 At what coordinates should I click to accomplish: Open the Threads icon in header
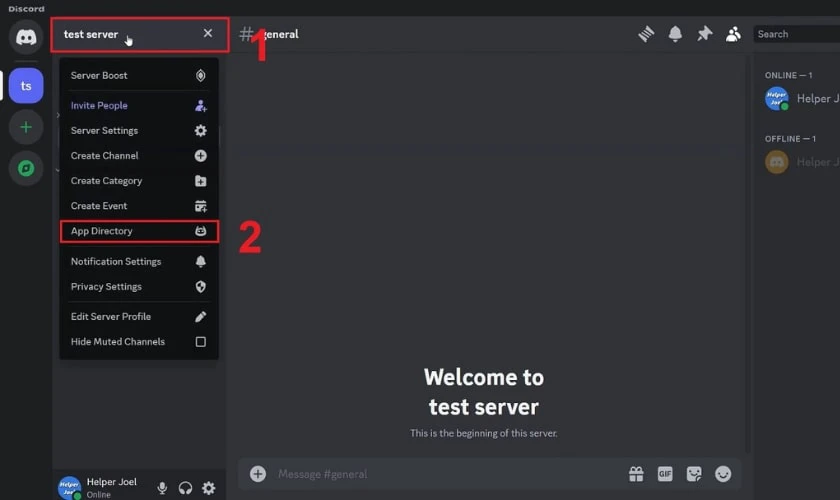(x=646, y=34)
